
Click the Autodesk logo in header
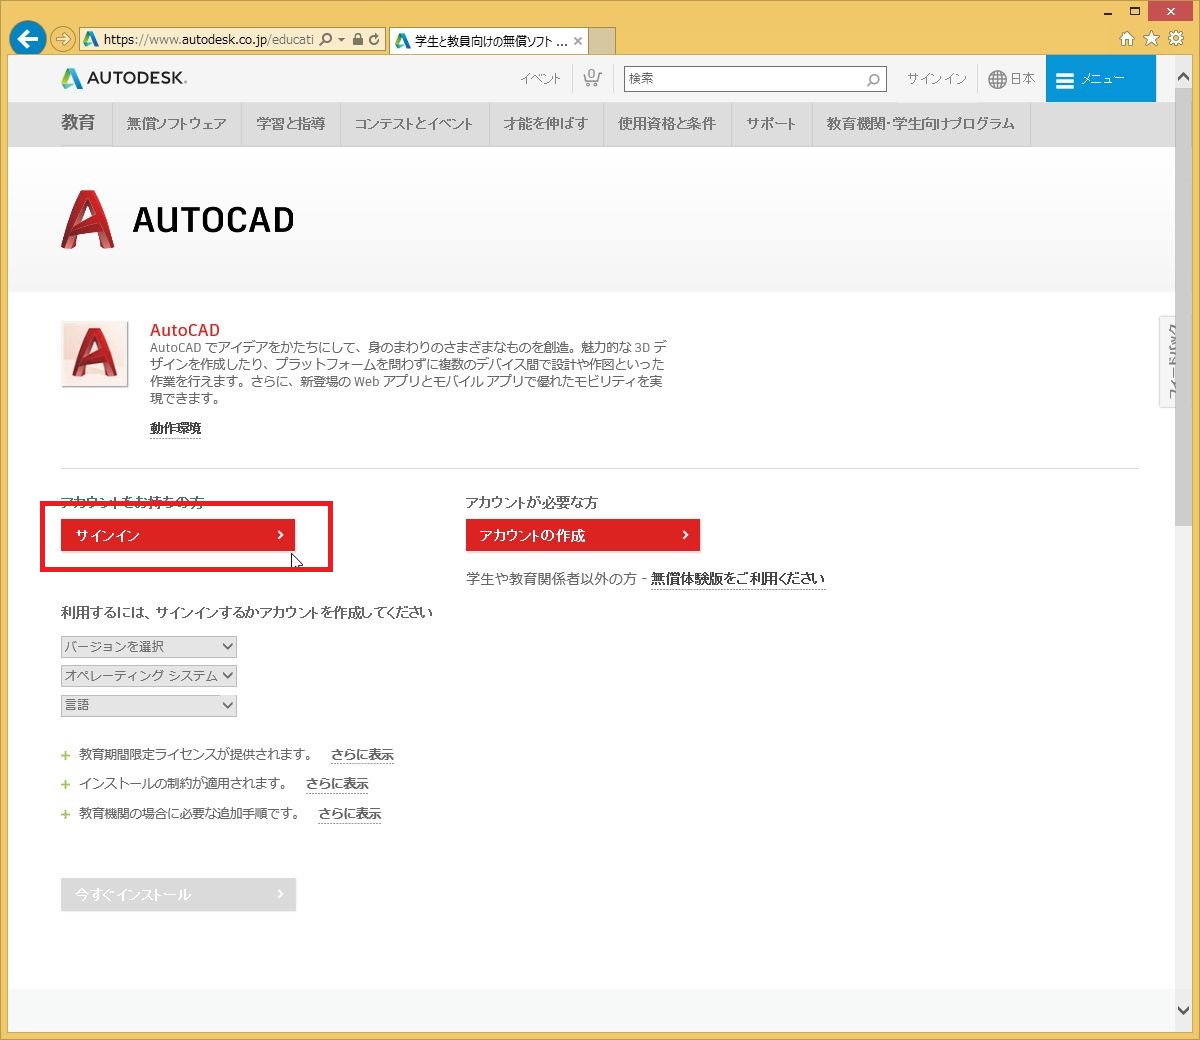click(124, 78)
